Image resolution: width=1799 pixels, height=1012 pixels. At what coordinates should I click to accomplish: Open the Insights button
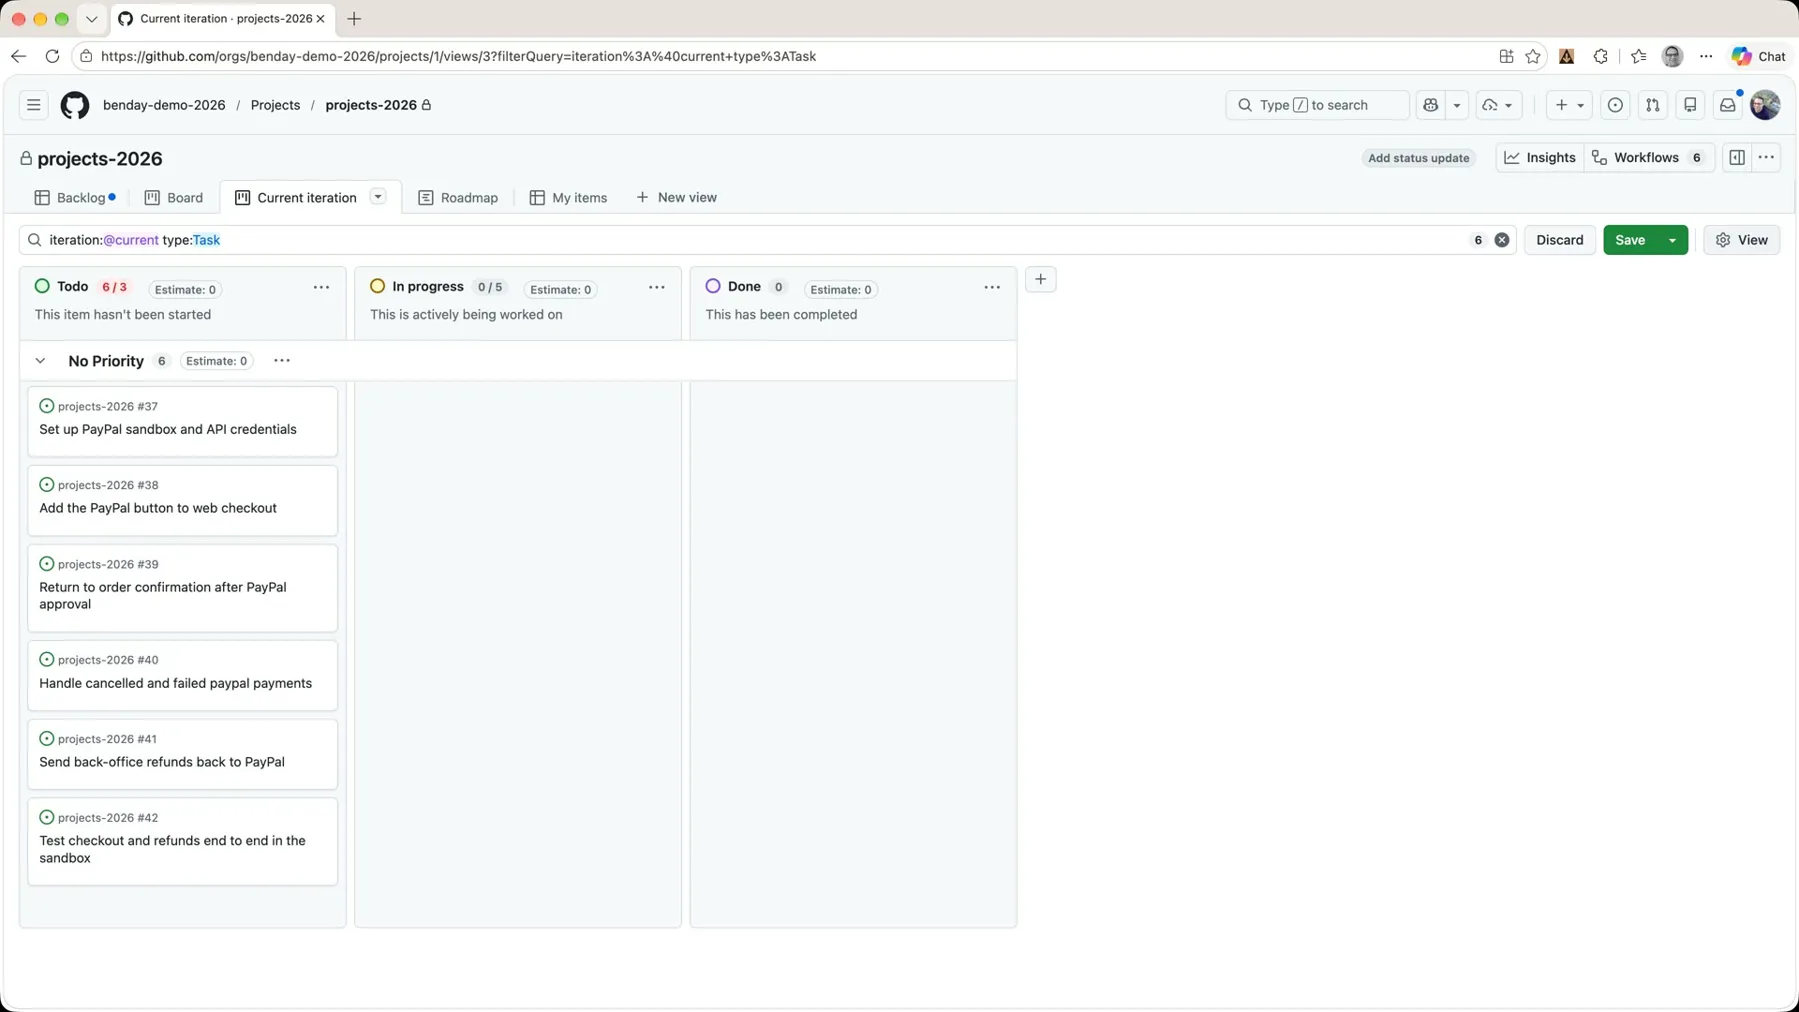[x=1540, y=158]
